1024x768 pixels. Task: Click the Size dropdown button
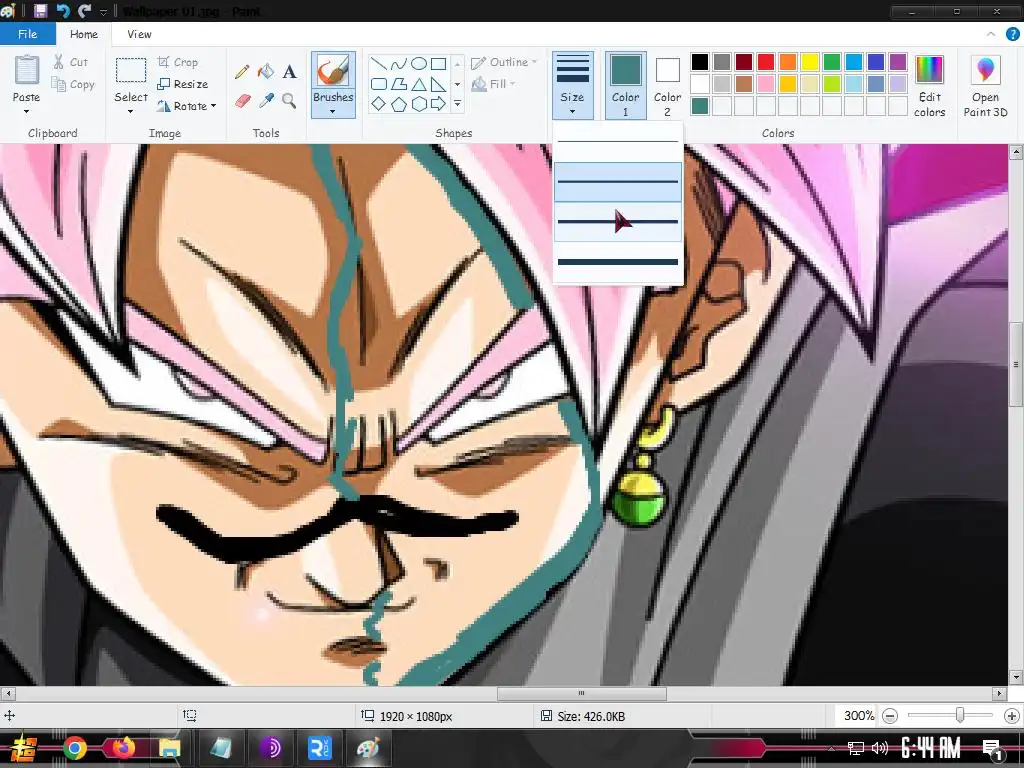[x=573, y=86]
